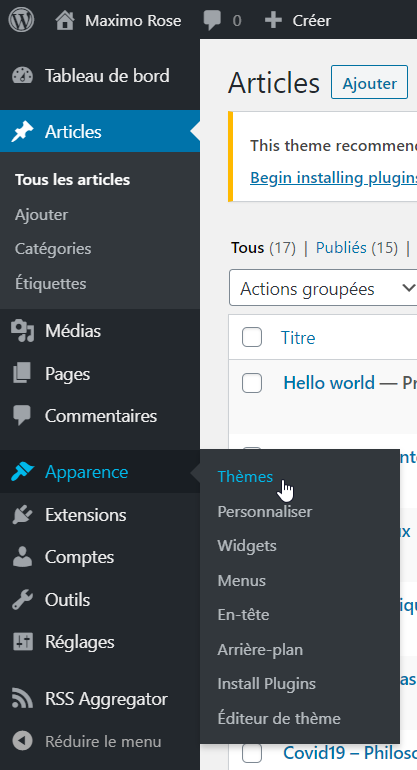Click the Réglages sliders icon
The image size is (417, 770).
click(22, 642)
